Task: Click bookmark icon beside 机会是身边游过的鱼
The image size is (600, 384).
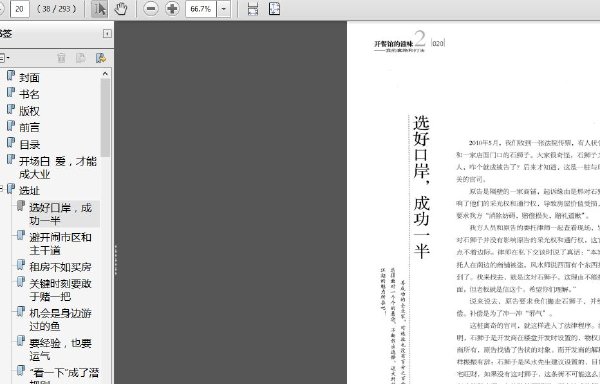Action: point(21,311)
